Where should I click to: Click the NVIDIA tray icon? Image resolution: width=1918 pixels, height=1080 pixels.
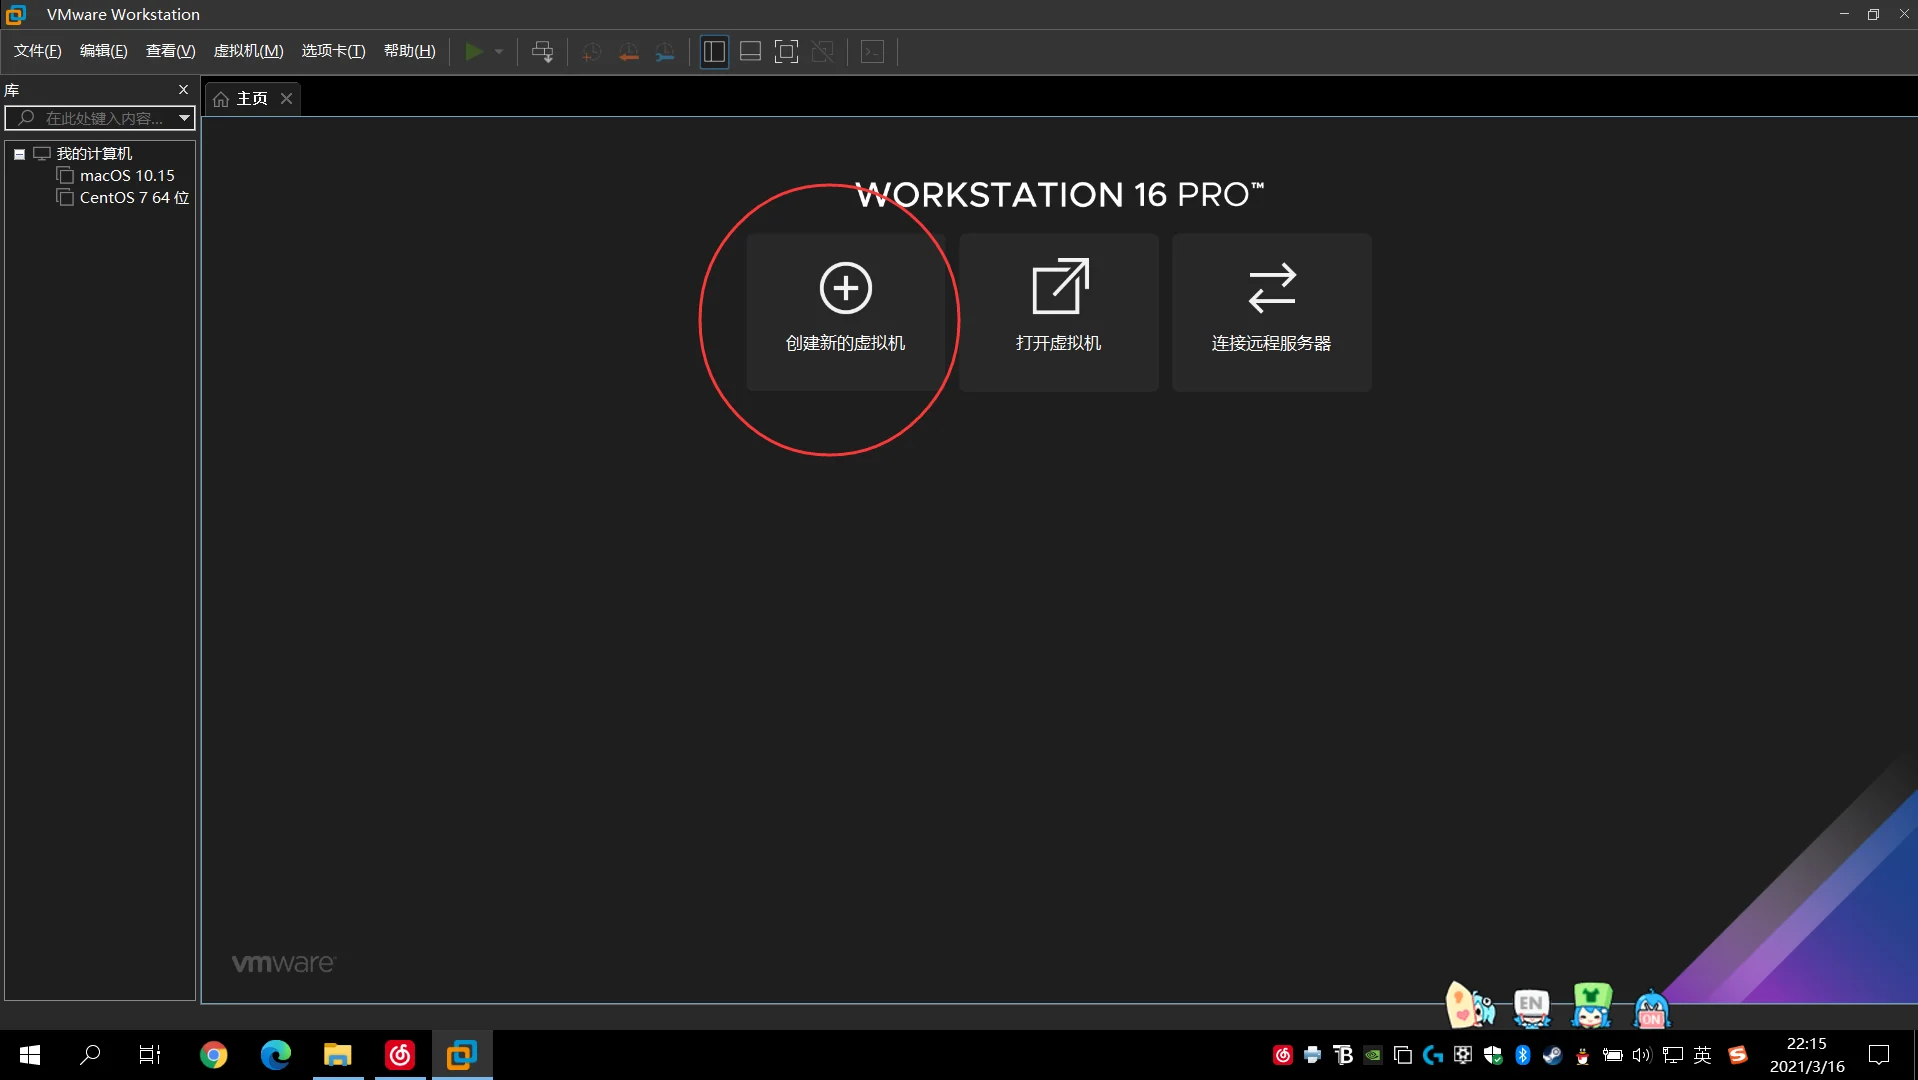tap(1373, 1055)
